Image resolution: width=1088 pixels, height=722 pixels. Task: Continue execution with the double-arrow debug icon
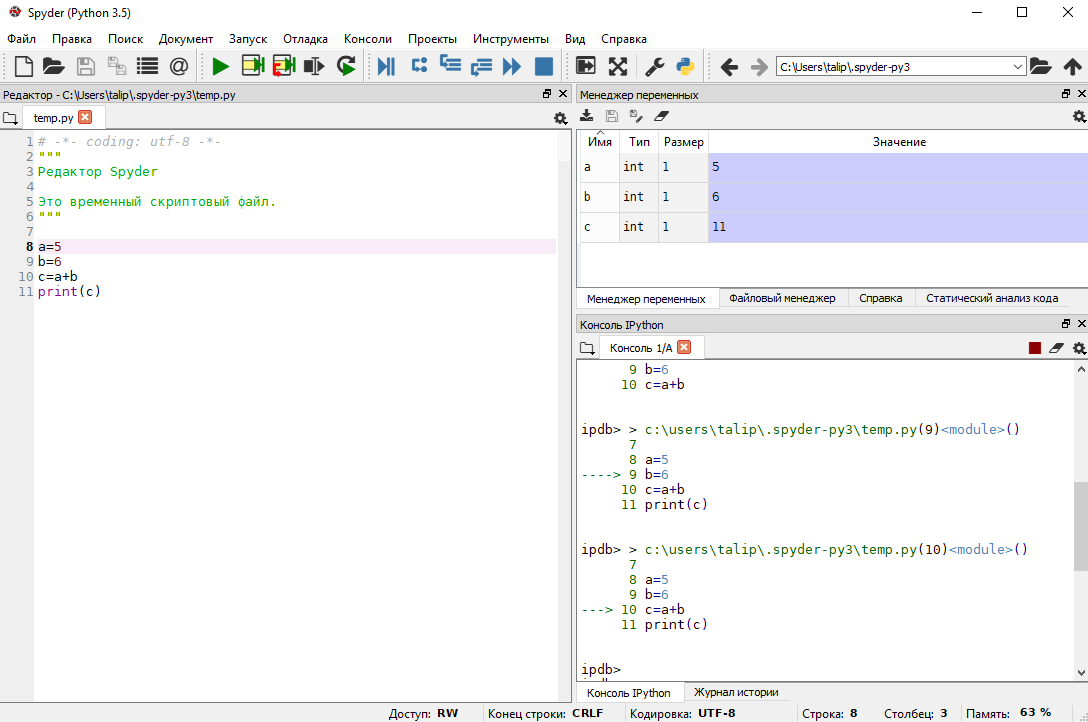pos(512,66)
